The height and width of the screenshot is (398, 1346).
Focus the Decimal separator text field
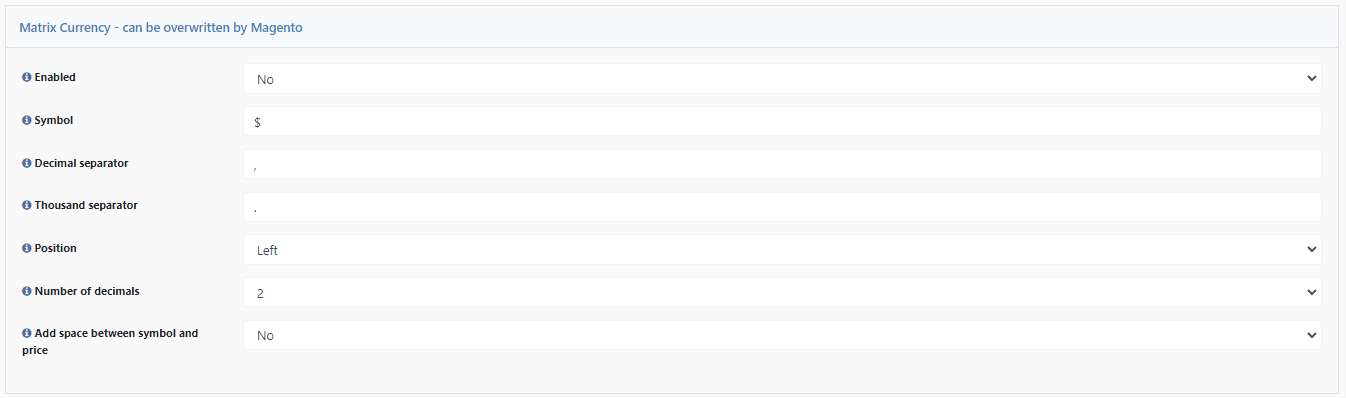(x=782, y=164)
